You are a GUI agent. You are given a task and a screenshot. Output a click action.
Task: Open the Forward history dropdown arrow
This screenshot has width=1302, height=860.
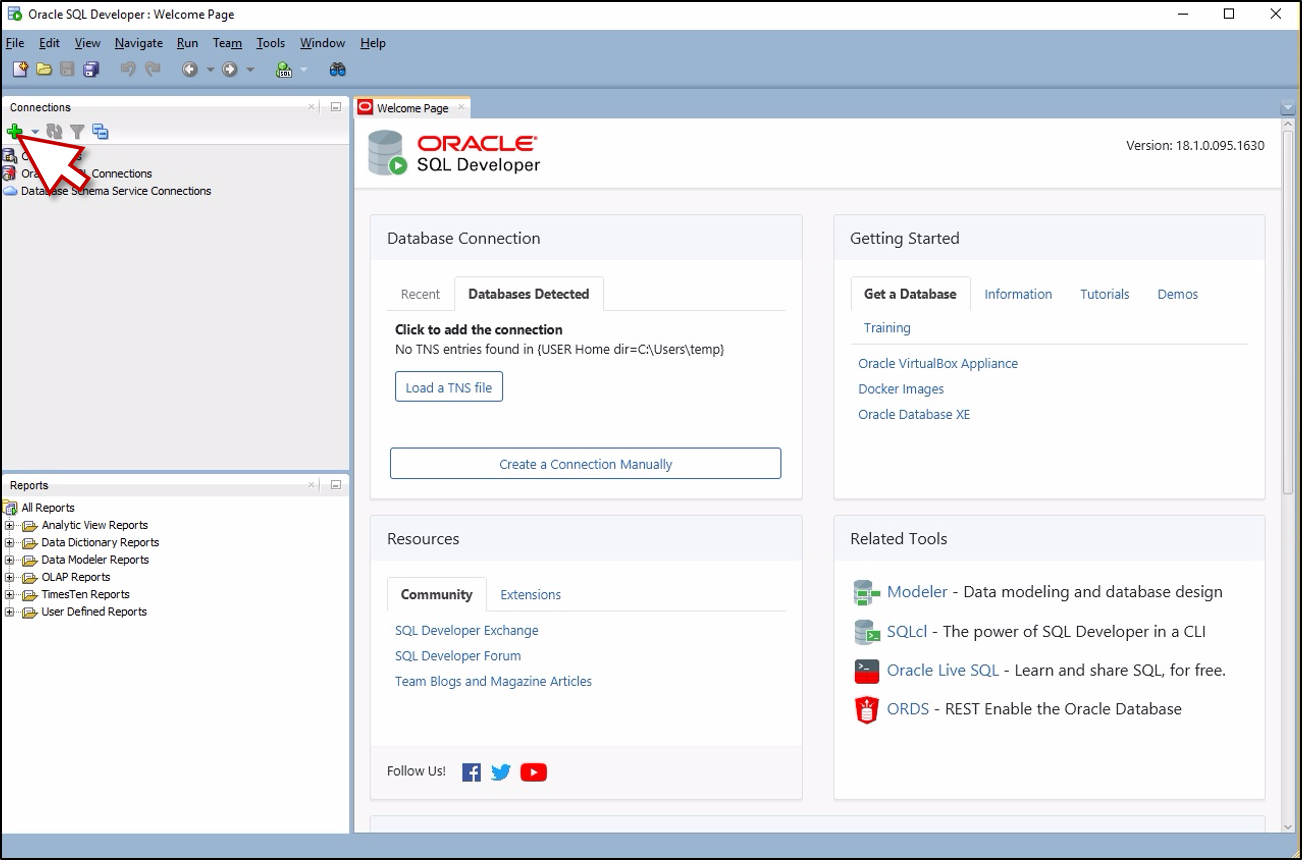250,70
